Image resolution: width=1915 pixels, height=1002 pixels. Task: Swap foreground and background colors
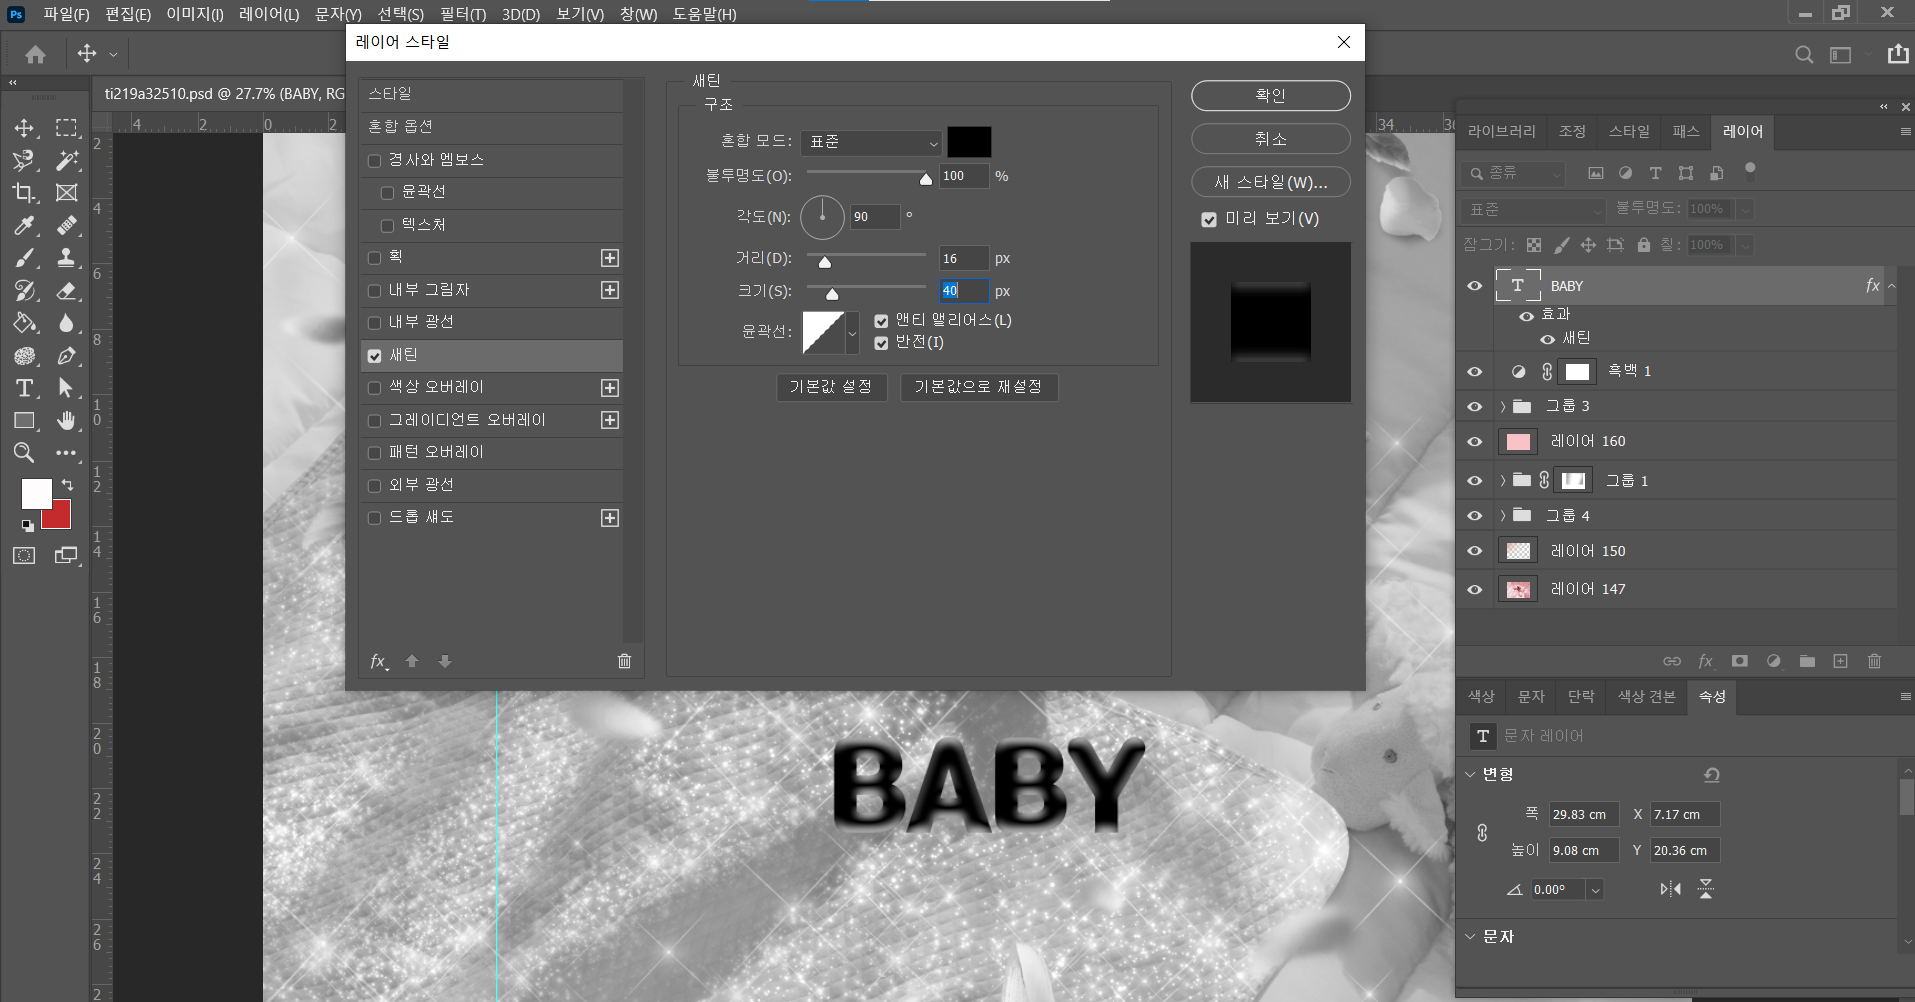pyautogui.click(x=68, y=484)
